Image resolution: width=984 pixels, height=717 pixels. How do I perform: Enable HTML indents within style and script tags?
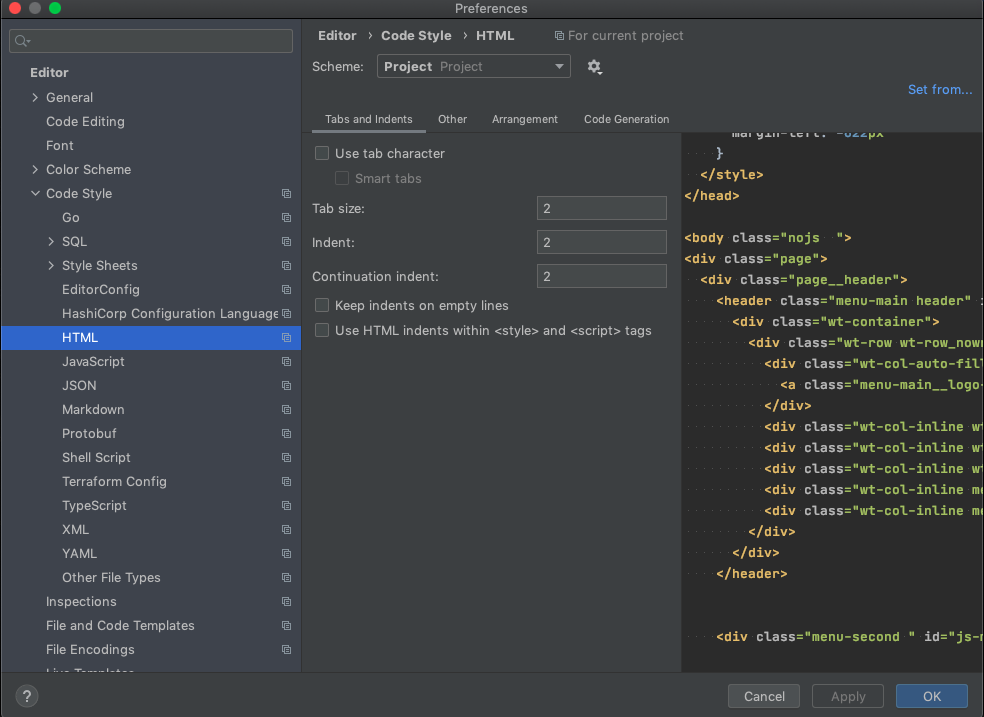pyautogui.click(x=322, y=330)
